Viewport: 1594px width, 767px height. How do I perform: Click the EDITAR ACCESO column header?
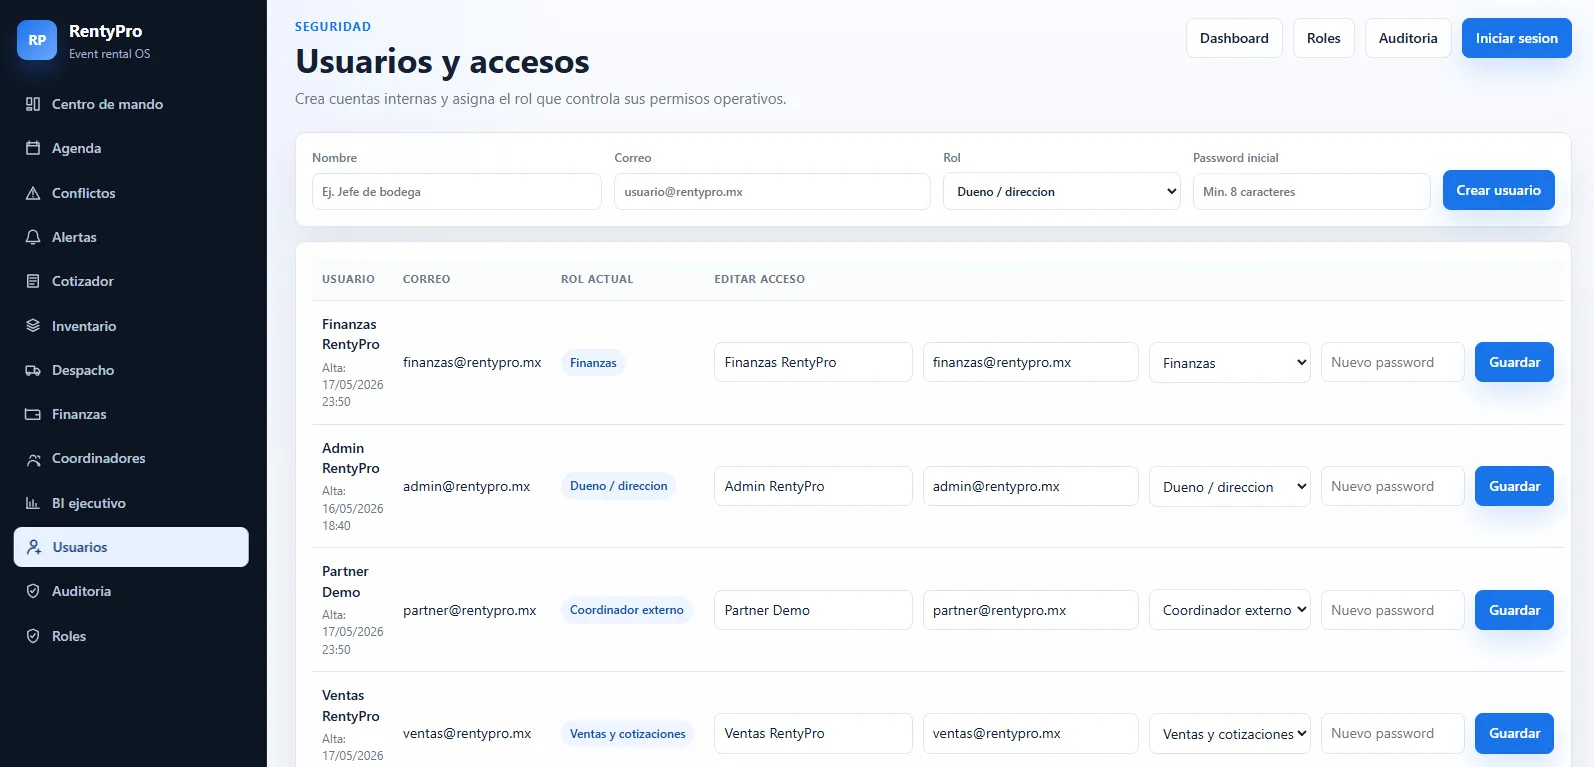759,279
